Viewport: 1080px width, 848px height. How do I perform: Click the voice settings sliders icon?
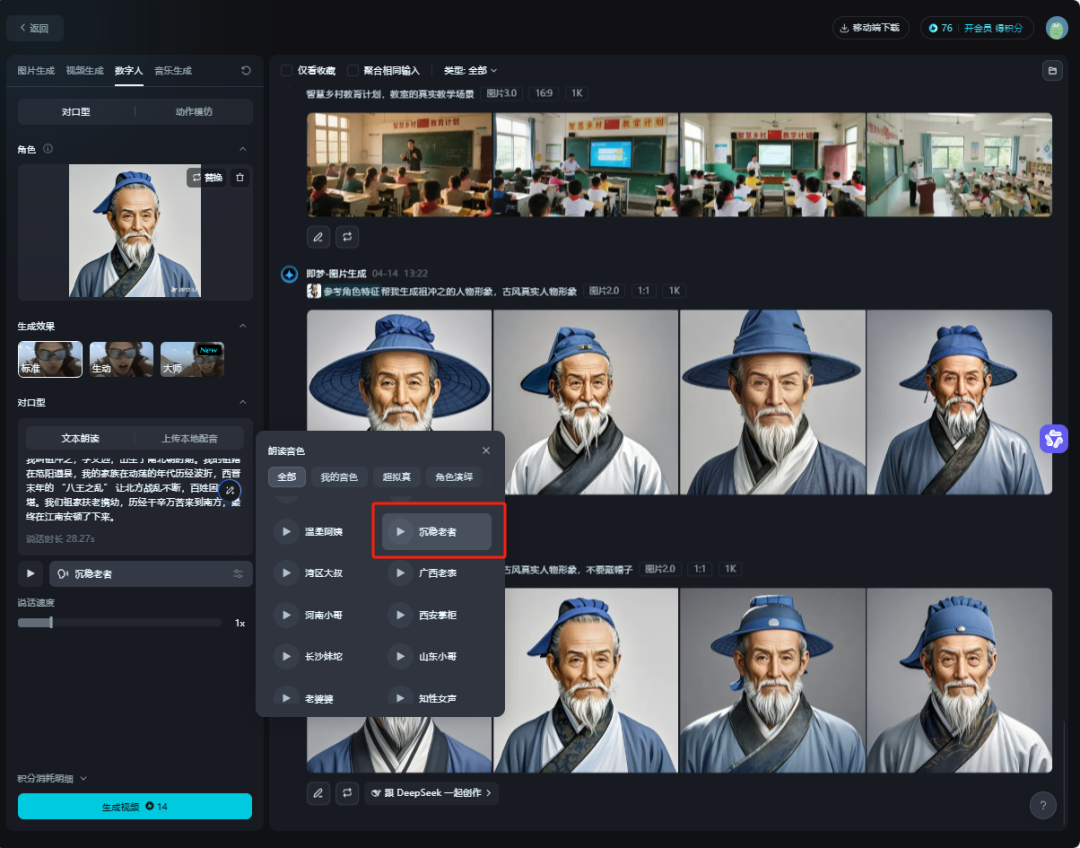pos(238,574)
